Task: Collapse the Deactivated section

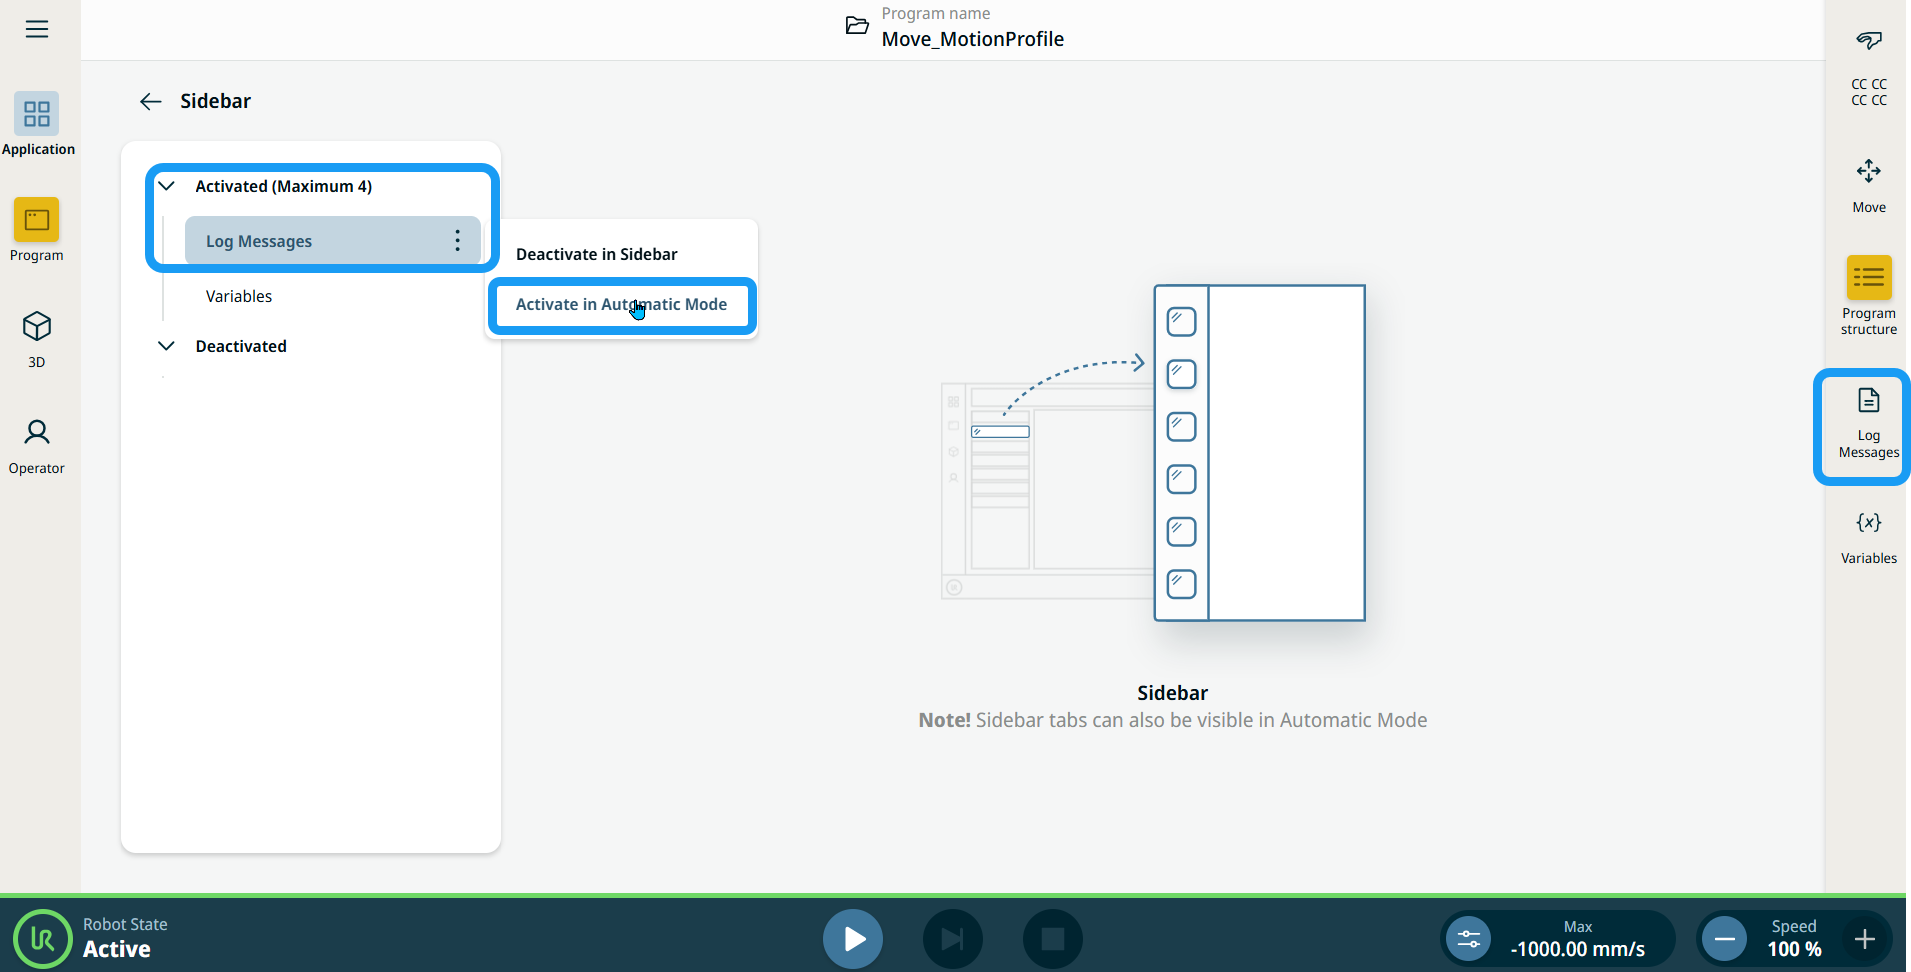Action: (x=167, y=346)
